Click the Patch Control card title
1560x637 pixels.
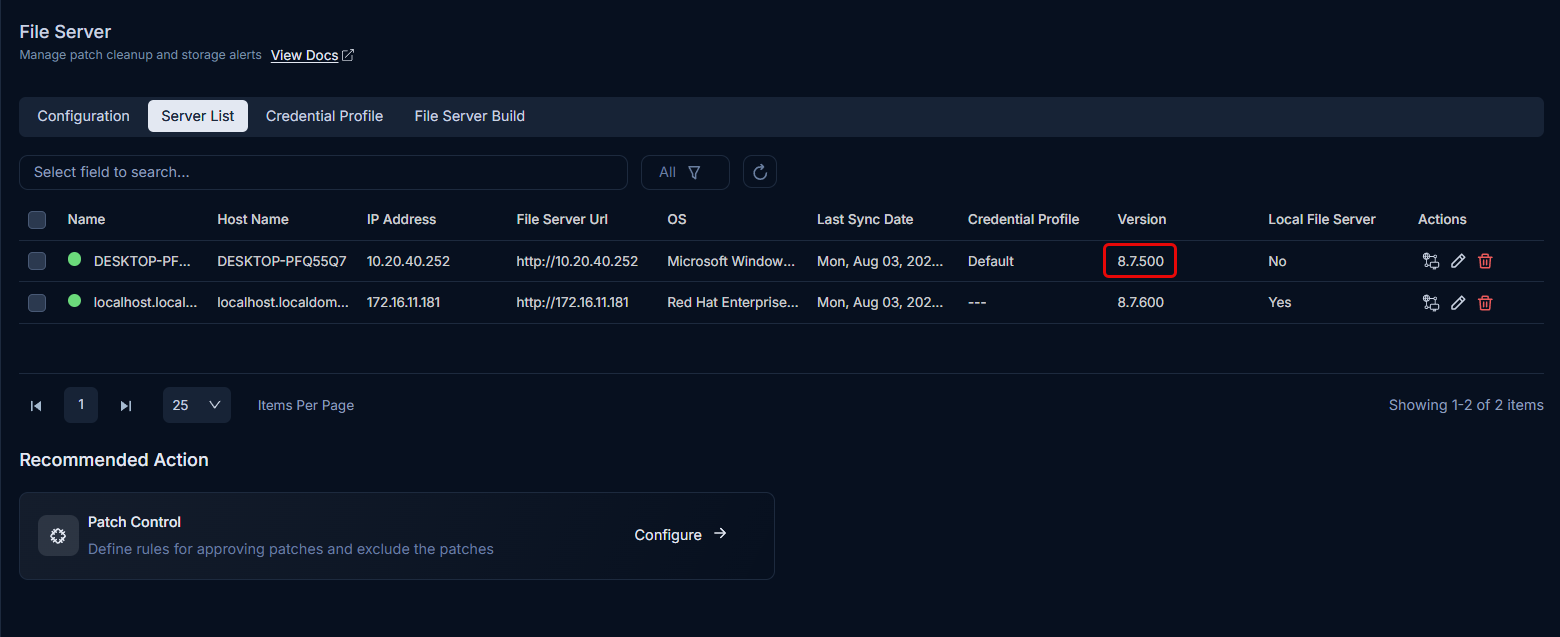pos(134,522)
